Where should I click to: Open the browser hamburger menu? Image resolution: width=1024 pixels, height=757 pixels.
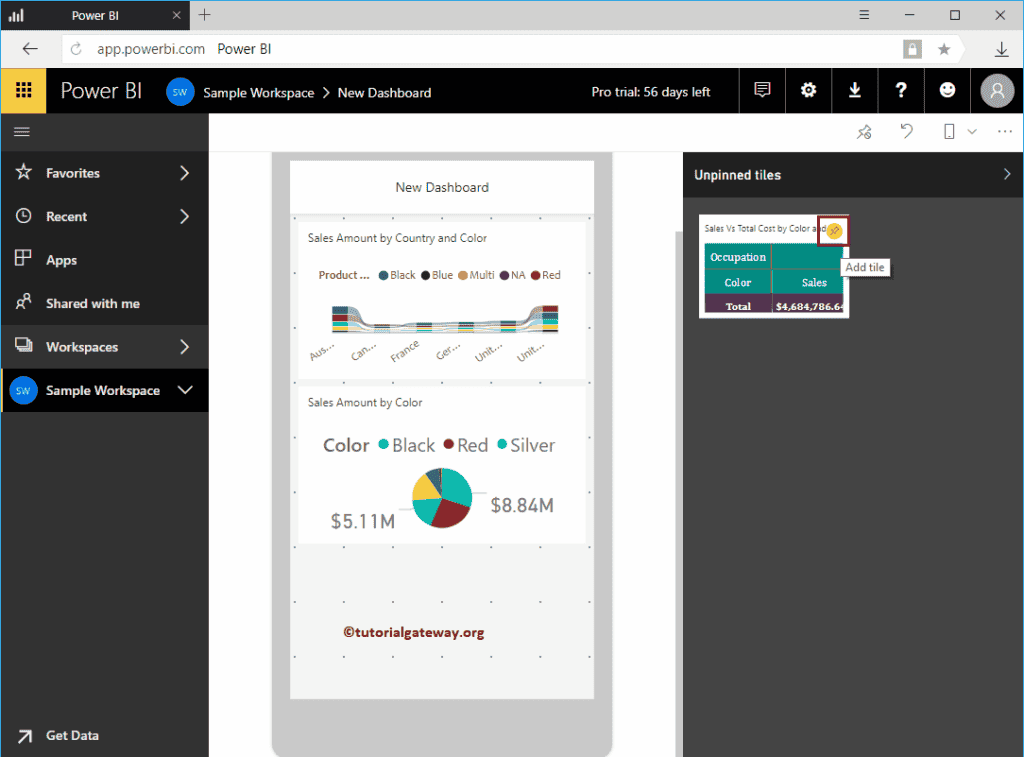click(864, 15)
